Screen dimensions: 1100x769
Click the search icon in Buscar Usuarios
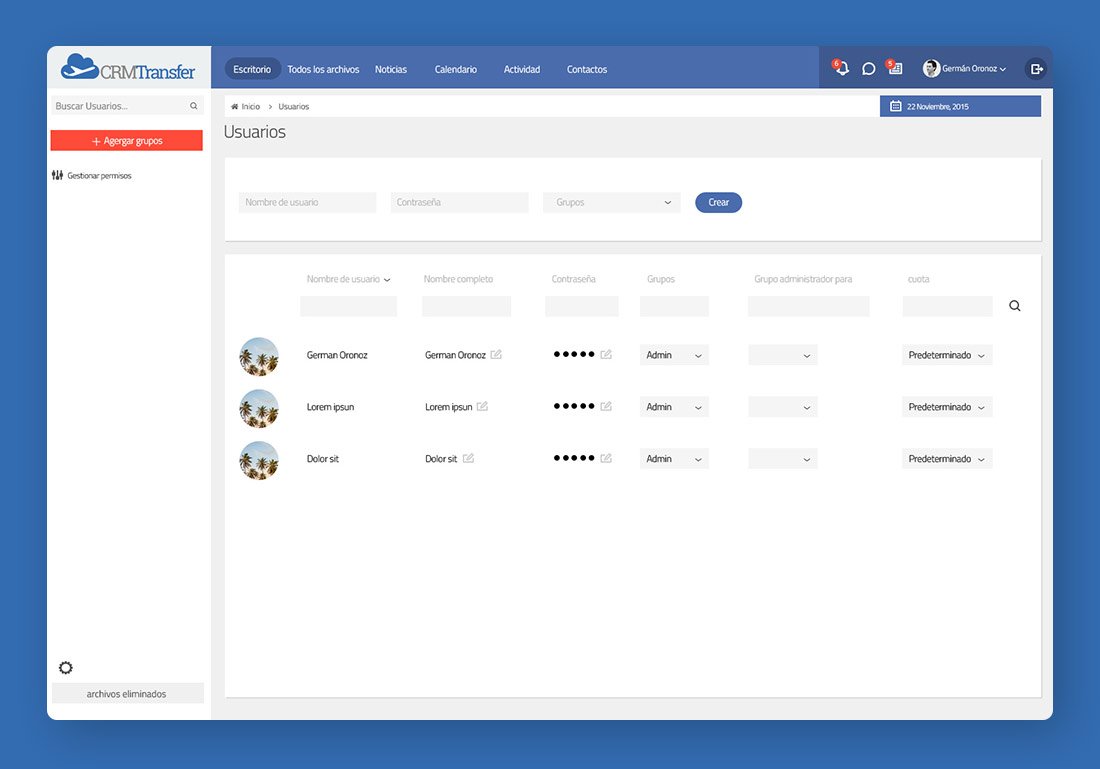click(x=194, y=106)
